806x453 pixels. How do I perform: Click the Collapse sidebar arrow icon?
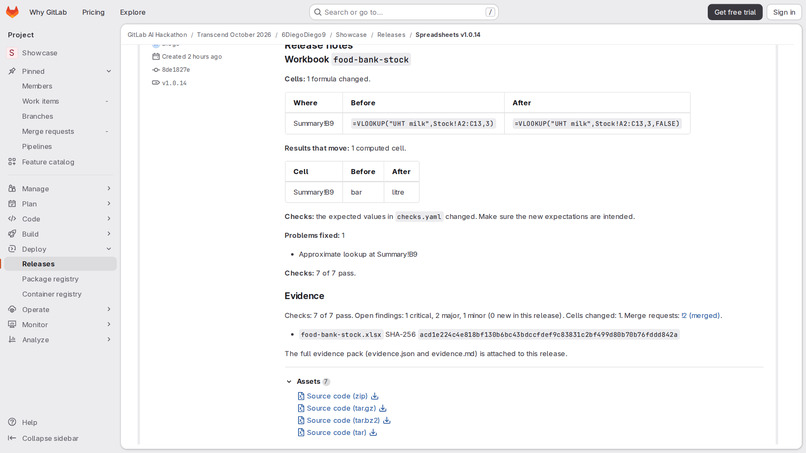[x=12, y=438]
